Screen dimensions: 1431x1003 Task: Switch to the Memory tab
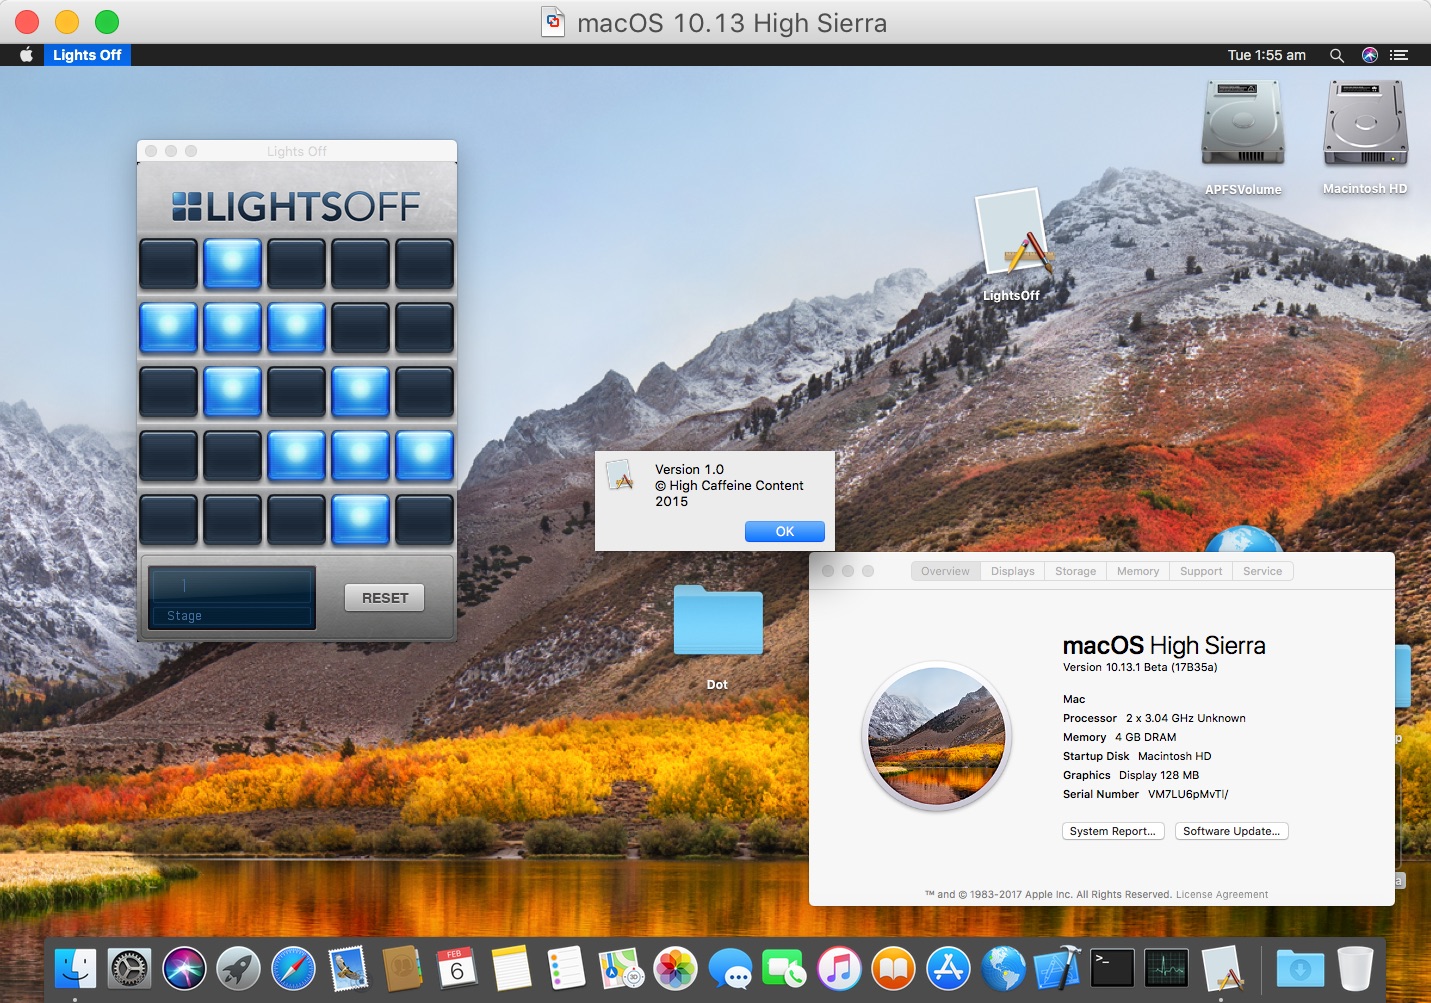pyautogui.click(x=1138, y=571)
